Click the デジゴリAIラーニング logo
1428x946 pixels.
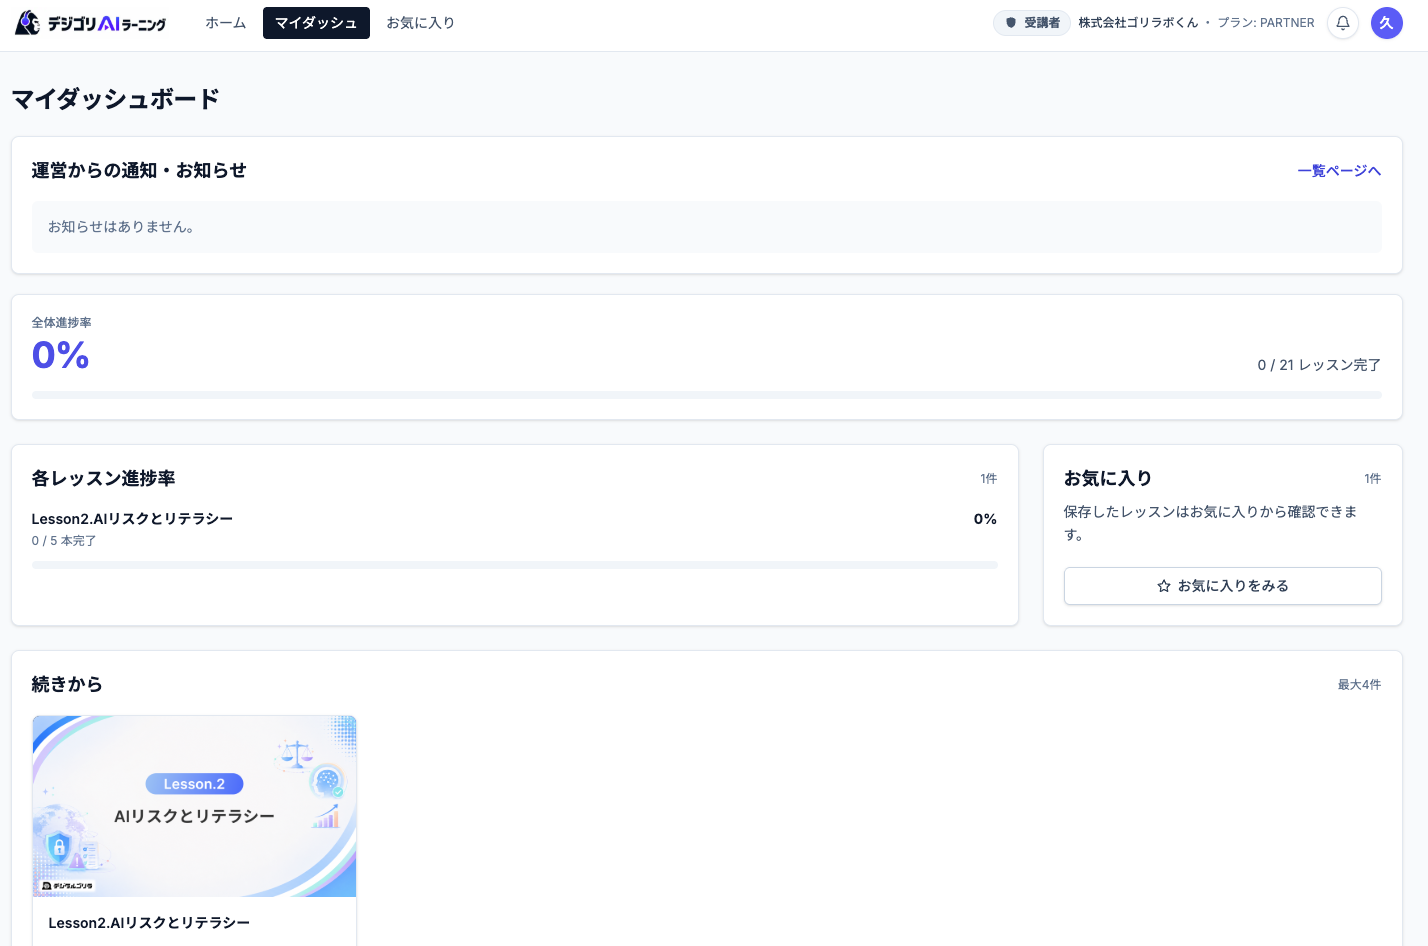click(x=91, y=23)
